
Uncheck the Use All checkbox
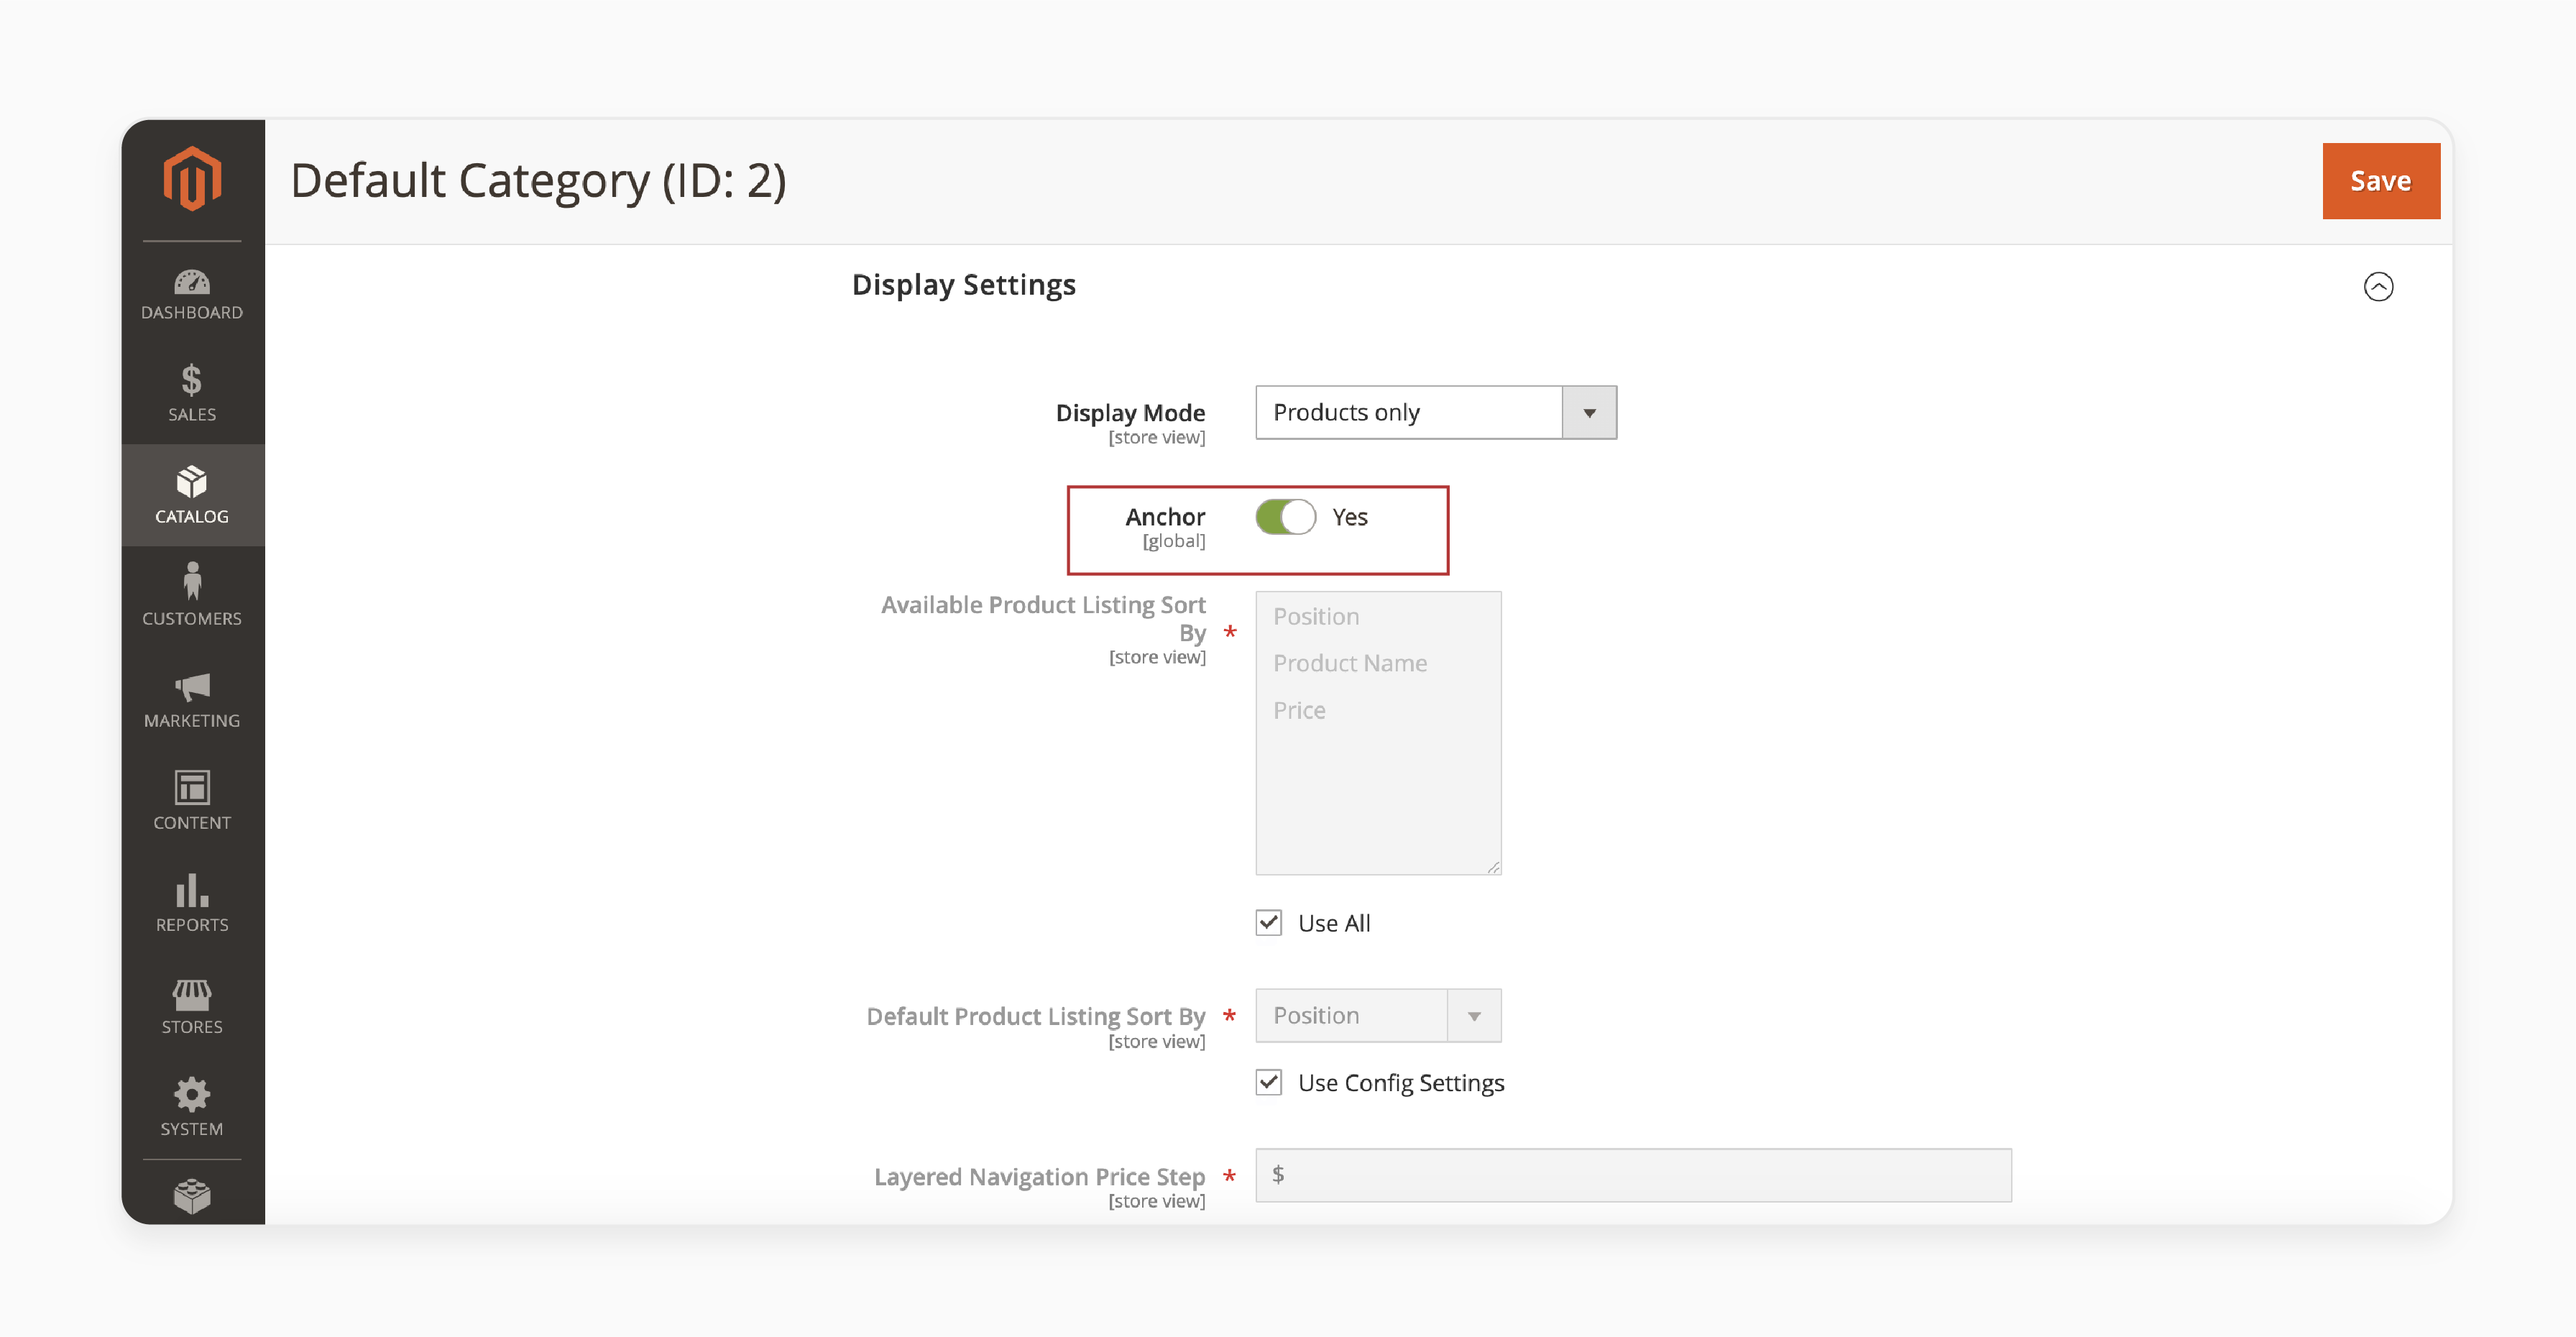(x=1269, y=922)
